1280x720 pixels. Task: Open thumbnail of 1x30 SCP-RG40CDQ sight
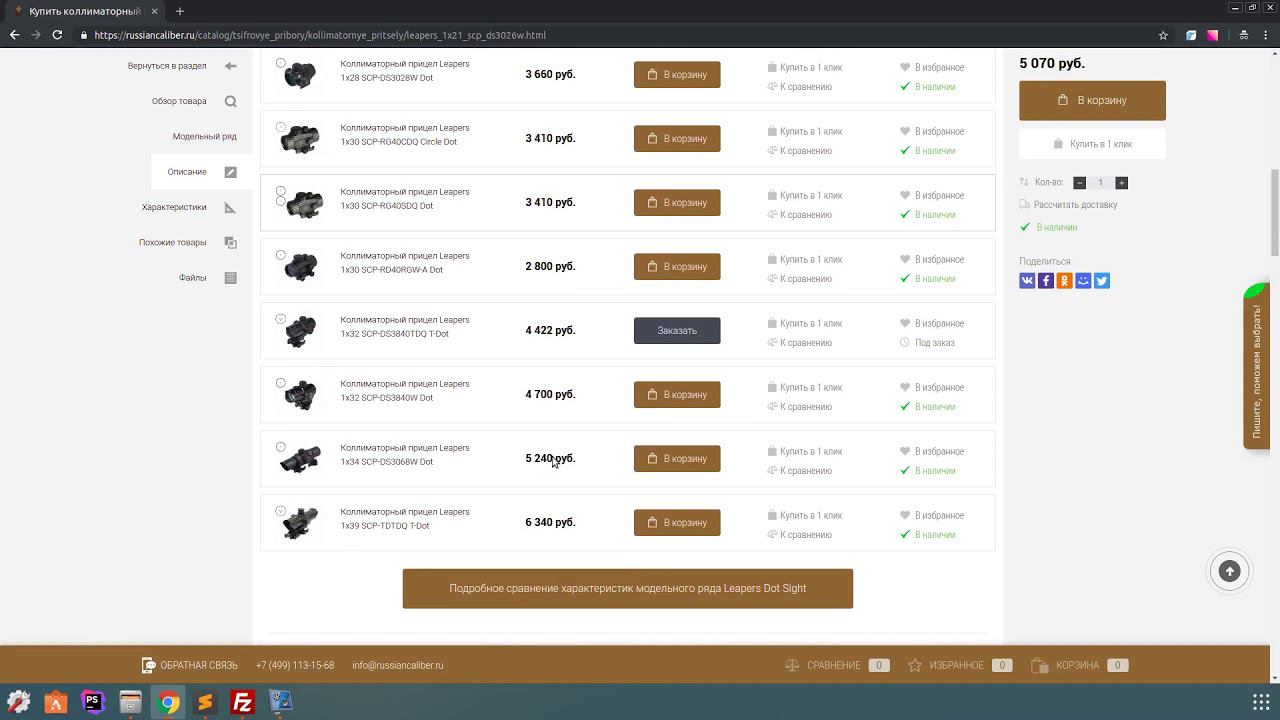300,139
